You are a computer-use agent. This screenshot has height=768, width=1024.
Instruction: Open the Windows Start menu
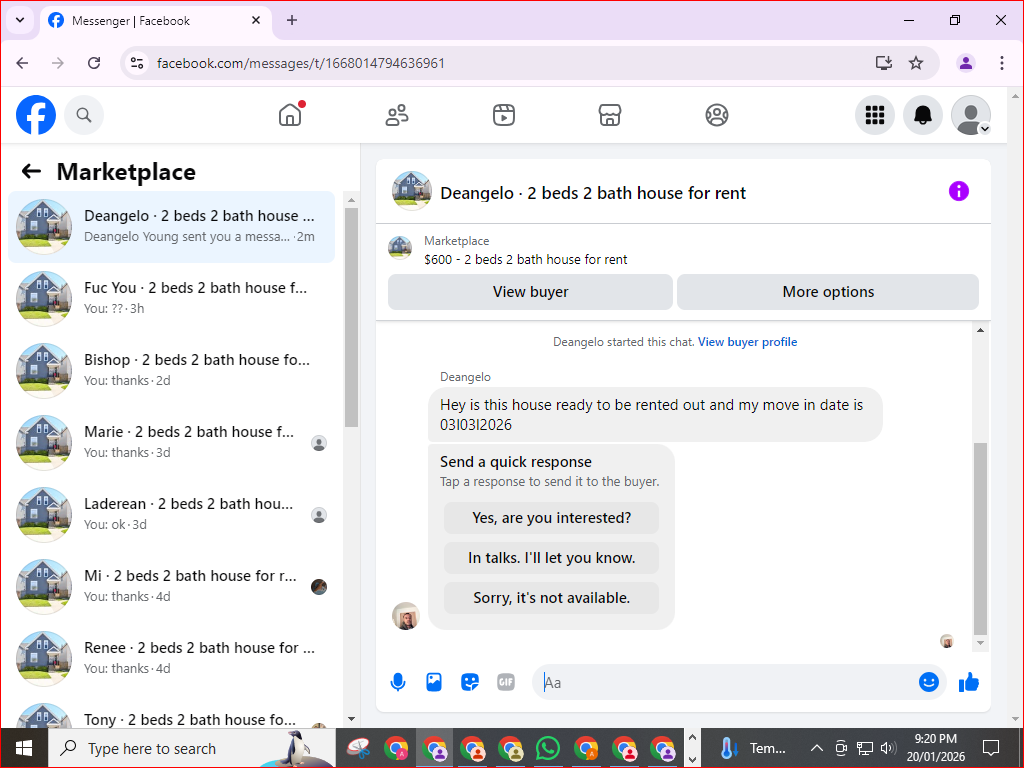click(24, 748)
